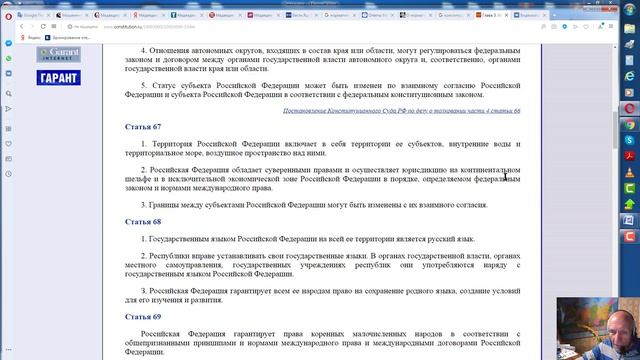Close the Глава 3 tab
This screenshot has height=360, width=640.
tap(507, 15)
